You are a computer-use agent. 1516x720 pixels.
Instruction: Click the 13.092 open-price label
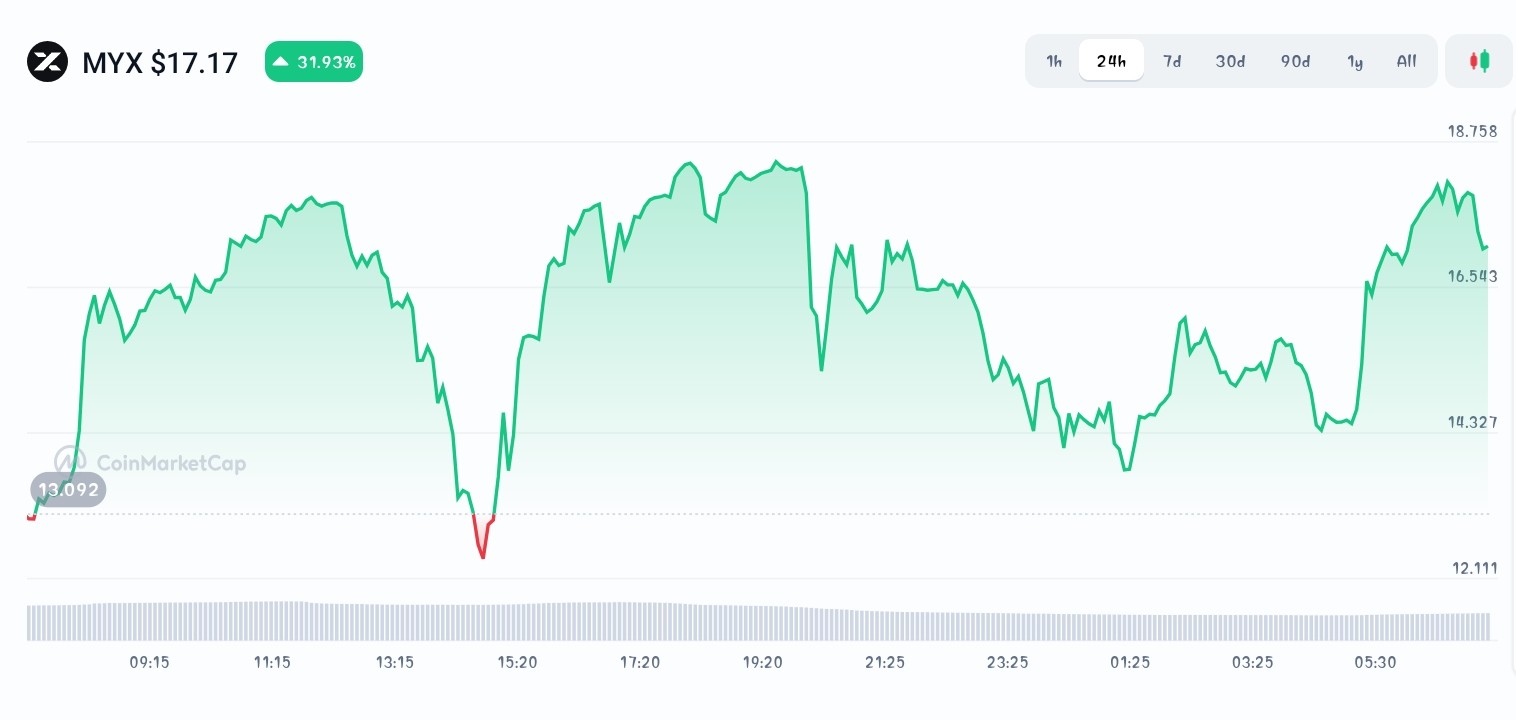(x=67, y=489)
